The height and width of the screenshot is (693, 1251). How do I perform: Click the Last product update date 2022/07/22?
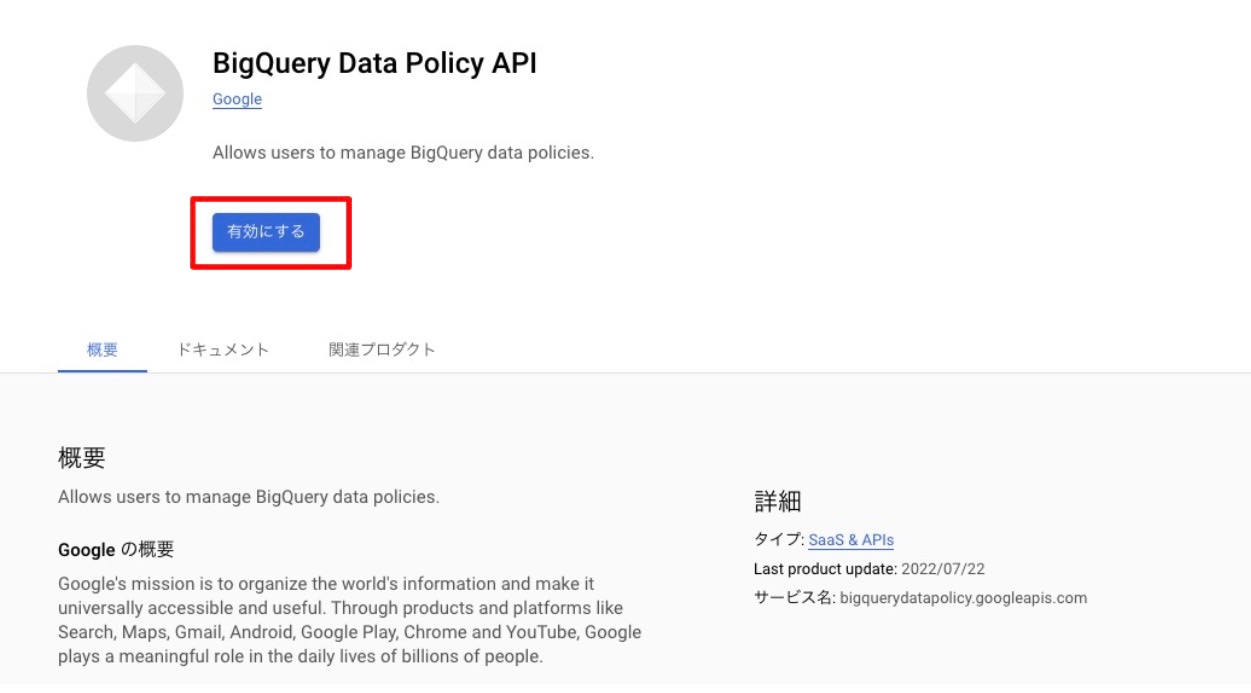coord(943,569)
